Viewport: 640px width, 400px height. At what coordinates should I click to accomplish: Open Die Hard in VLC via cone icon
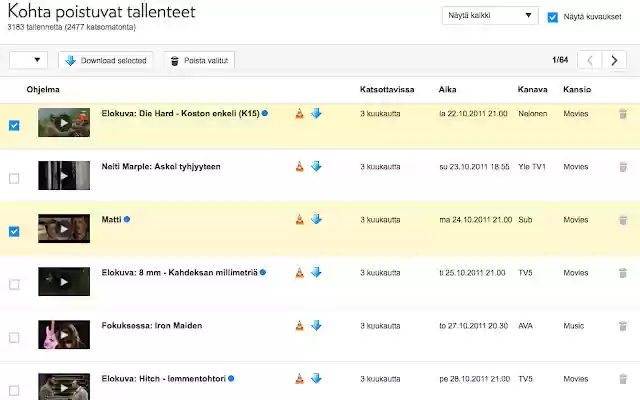(x=300, y=113)
